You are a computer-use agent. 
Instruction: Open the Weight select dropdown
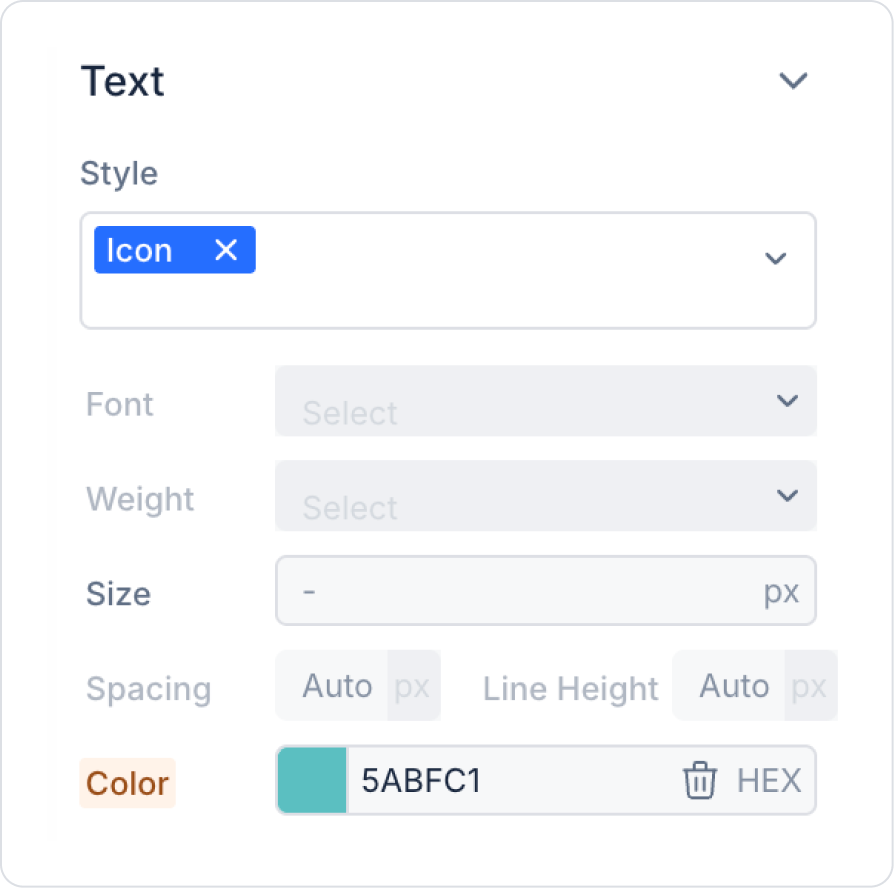click(545, 496)
